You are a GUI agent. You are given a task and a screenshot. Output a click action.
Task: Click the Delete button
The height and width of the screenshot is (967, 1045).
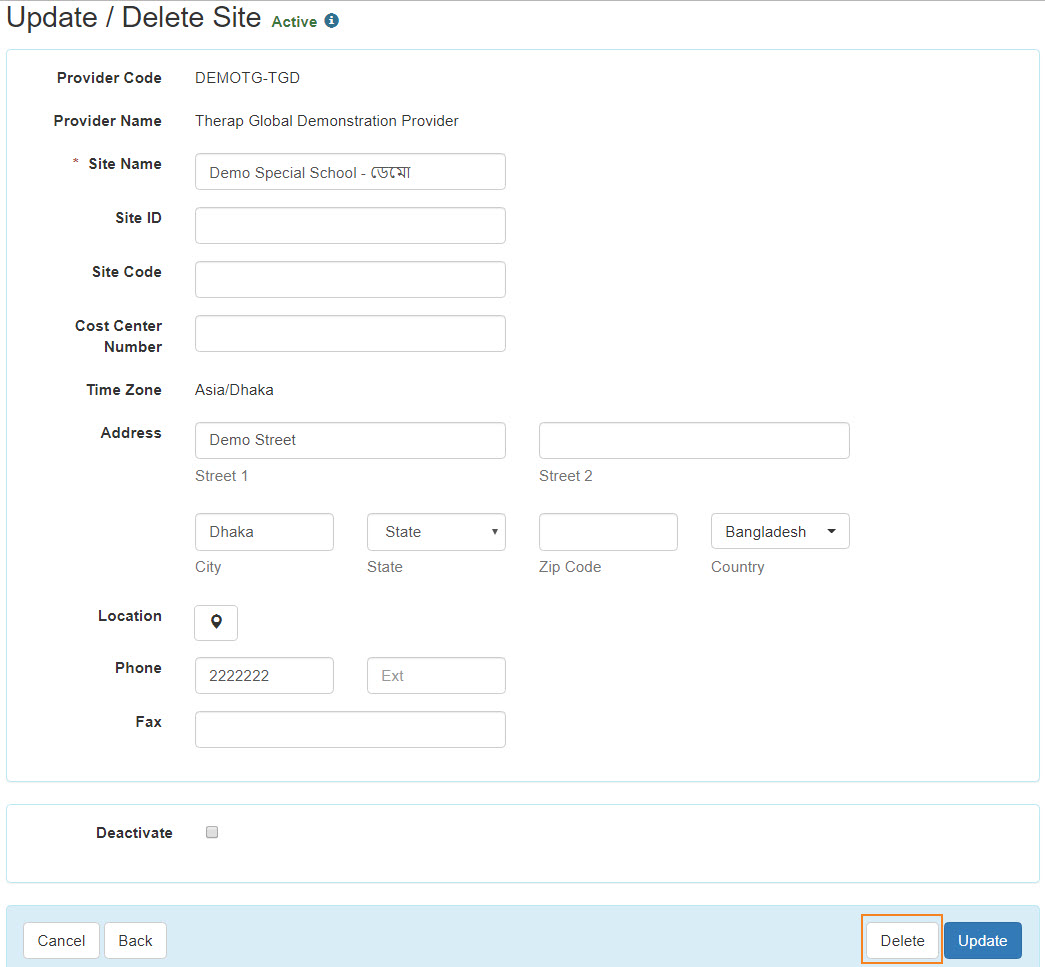(x=902, y=940)
